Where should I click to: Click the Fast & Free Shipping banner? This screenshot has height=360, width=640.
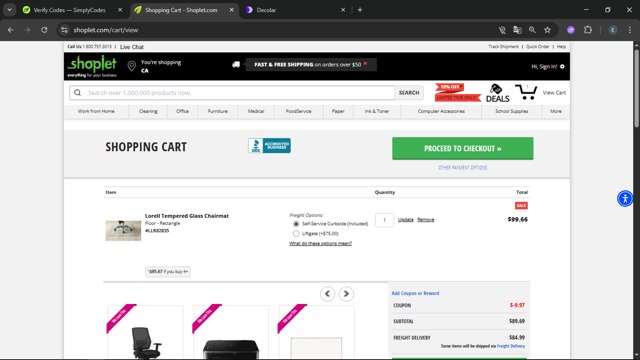[311, 64]
